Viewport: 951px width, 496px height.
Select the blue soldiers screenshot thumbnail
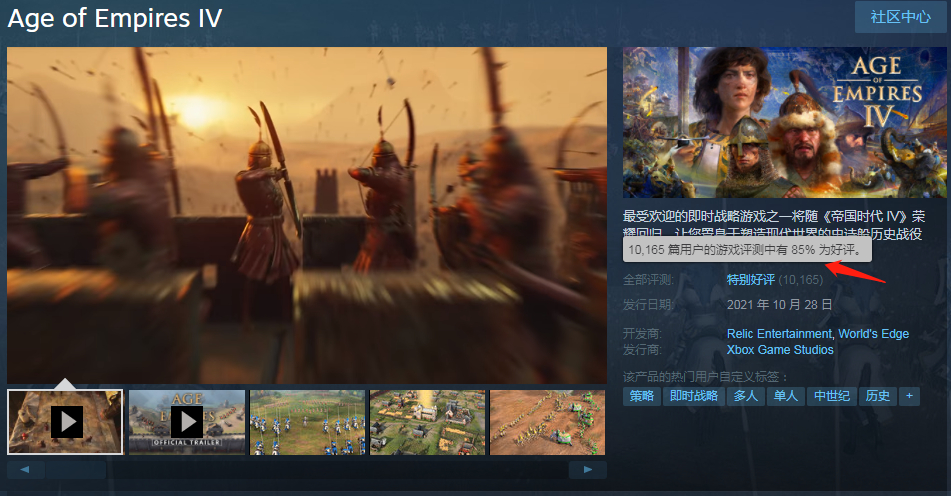point(307,422)
